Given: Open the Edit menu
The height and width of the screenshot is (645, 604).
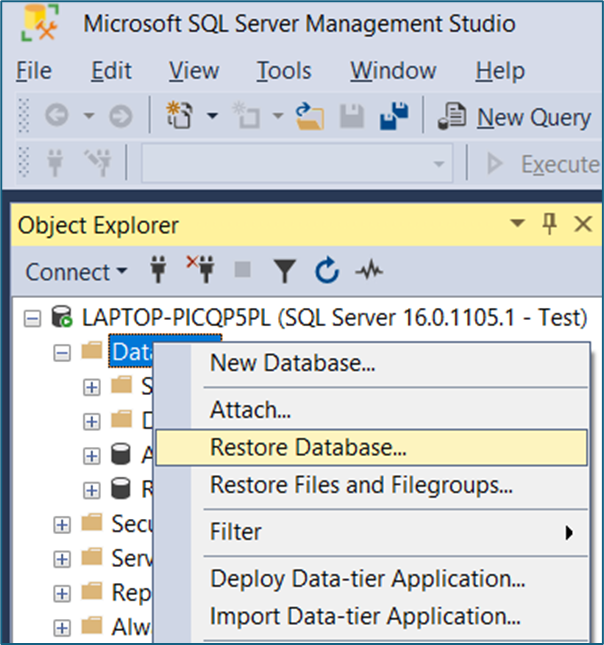Looking at the screenshot, I should coord(111,71).
